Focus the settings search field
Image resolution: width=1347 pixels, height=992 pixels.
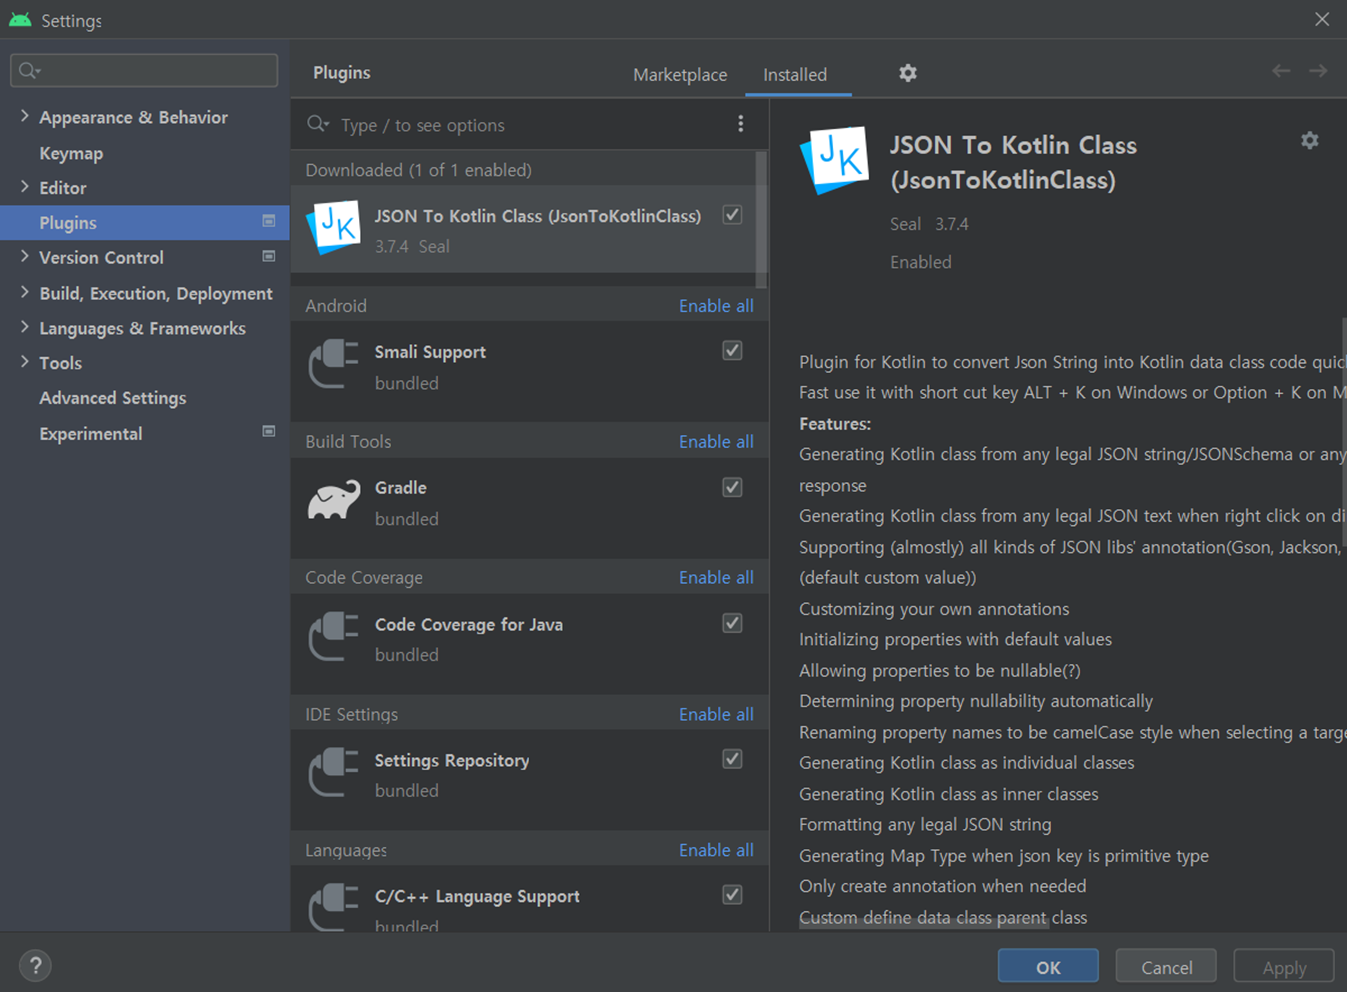point(144,70)
